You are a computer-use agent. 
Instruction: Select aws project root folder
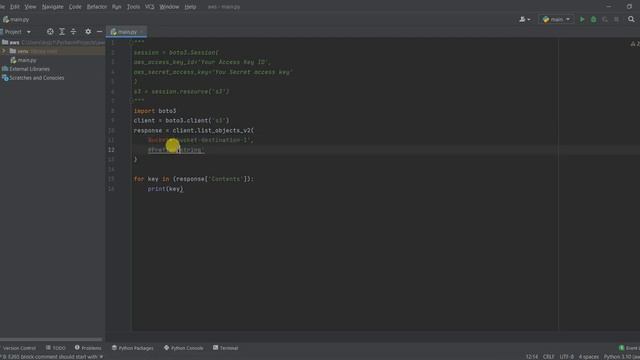(x=53, y=42)
